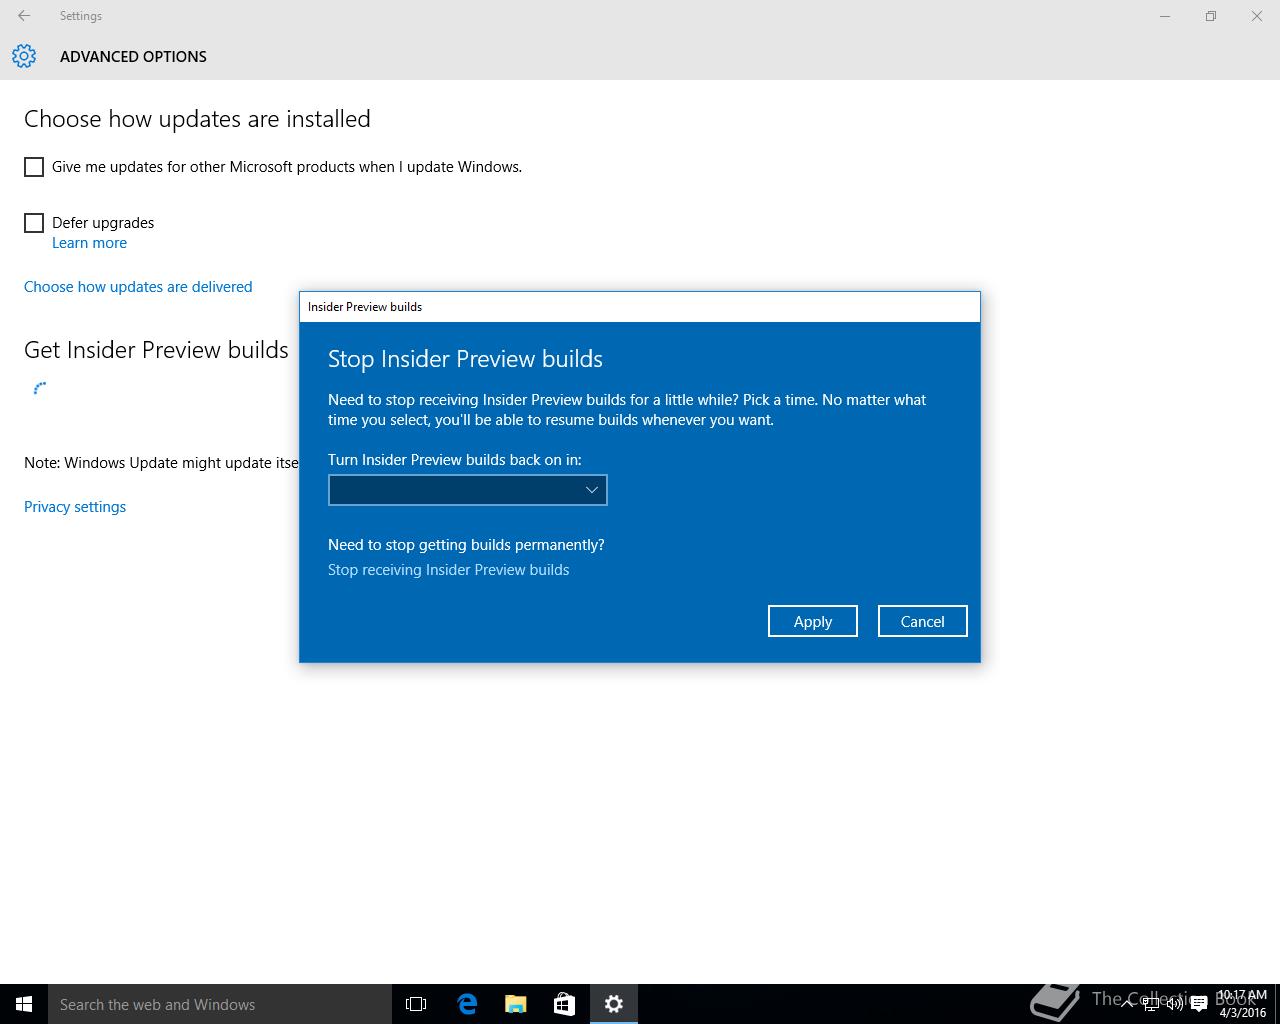This screenshot has height=1024, width=1280.
Task: Click the Stop Insider Preview builds heading
Action: pyautogui.click(x=465, y=359)
